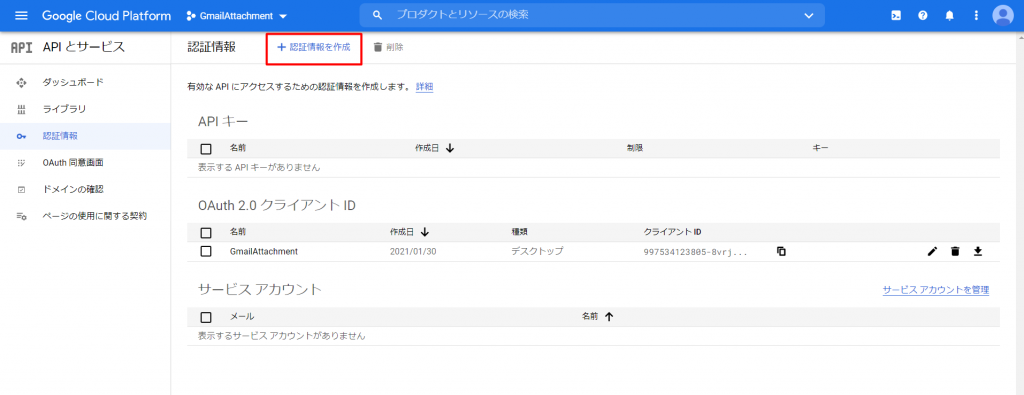Click the OAuth consent screen icon

pyautogui.click(x=21, y=163)
